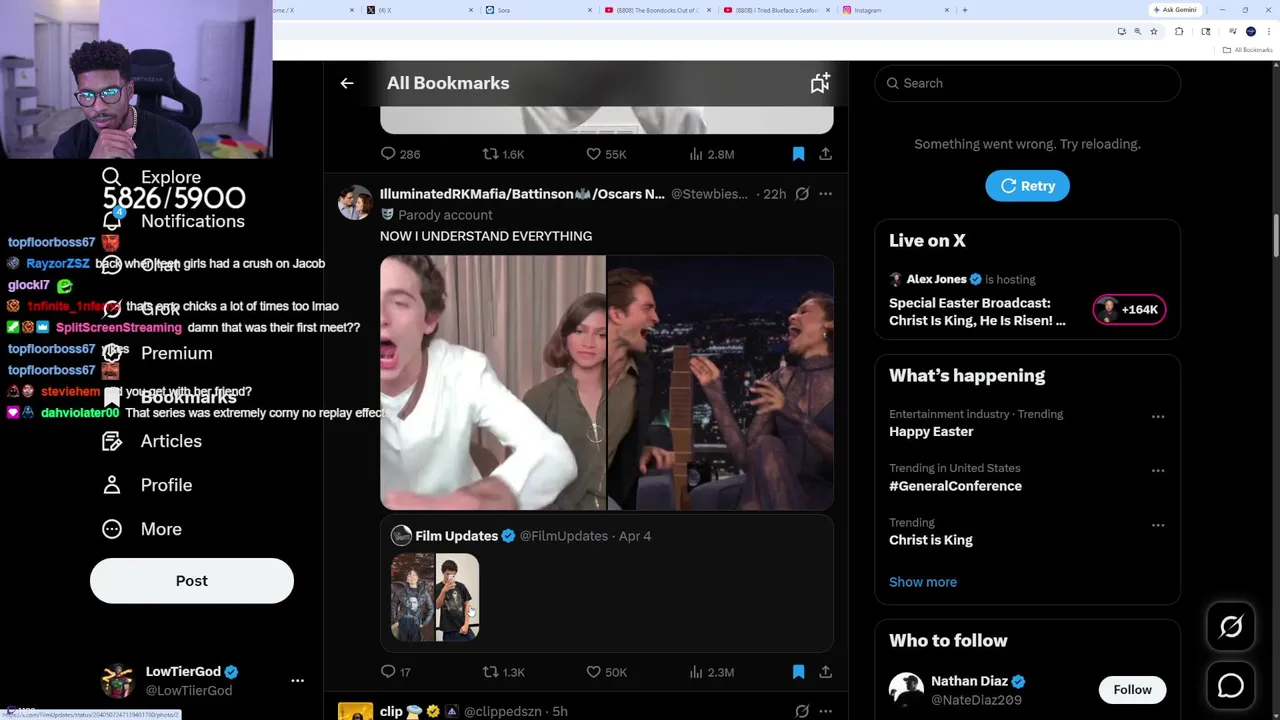
Task: Like the post with 50K likes
Action: click(606, 672)
